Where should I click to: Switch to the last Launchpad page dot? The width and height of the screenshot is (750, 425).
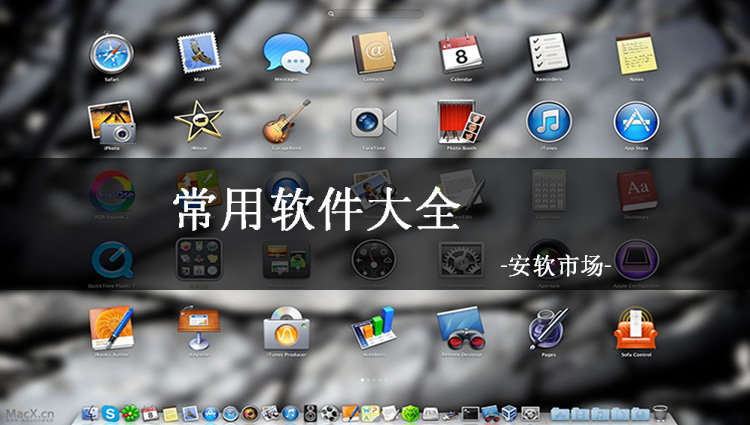(x=386, y=380)
